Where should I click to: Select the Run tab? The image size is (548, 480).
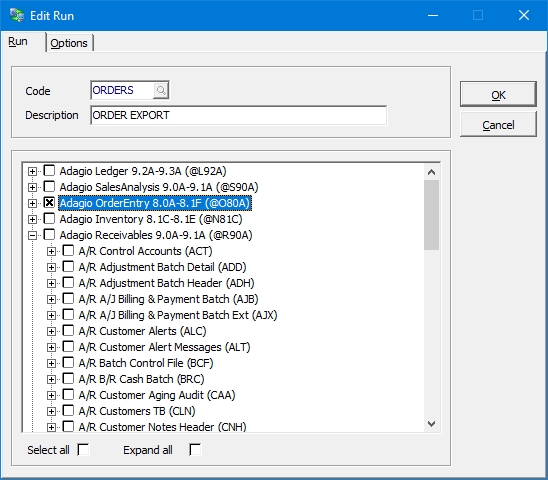click(x=18, y=41)
